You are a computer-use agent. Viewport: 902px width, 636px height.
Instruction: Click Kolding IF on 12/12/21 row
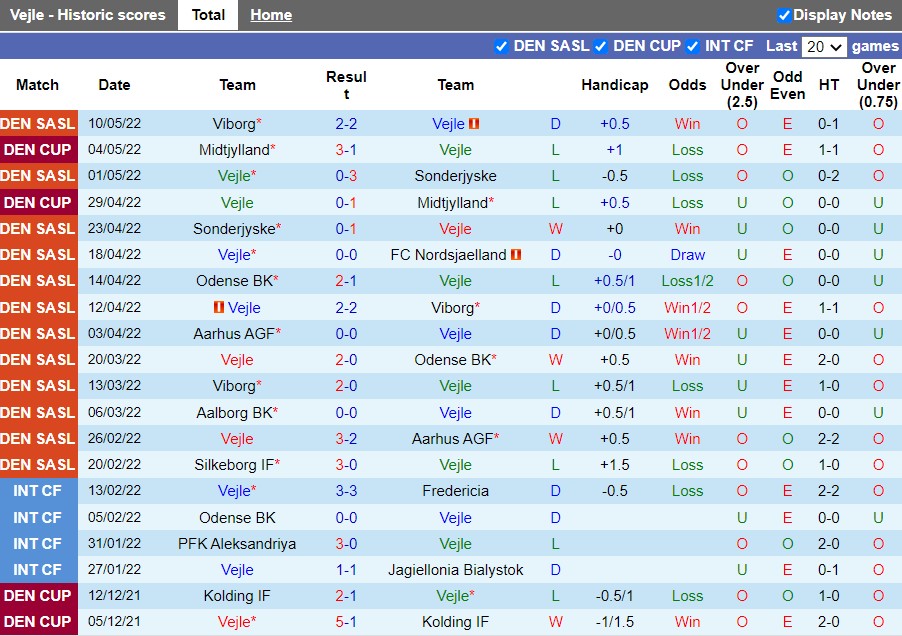[237, 596]
